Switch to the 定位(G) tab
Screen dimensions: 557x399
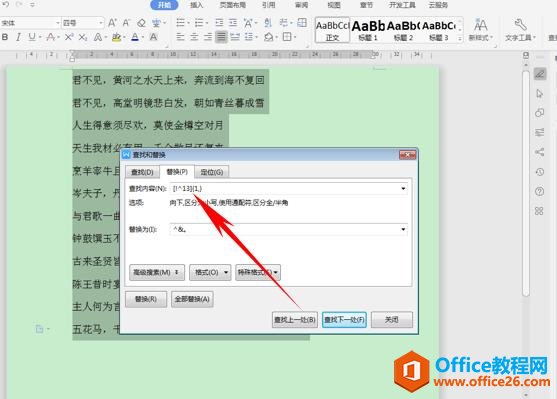coord(212,172)
